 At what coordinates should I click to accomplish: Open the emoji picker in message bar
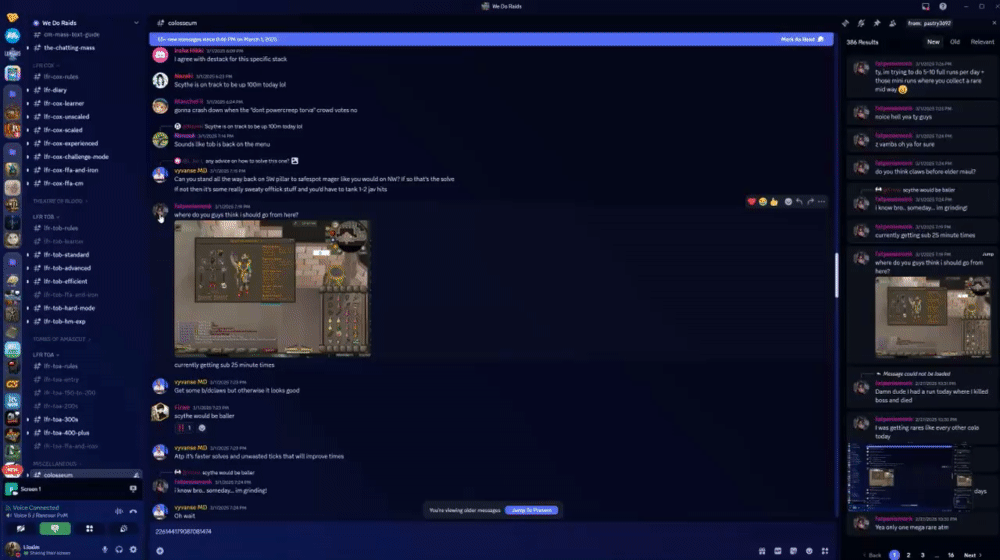point(809,551)
